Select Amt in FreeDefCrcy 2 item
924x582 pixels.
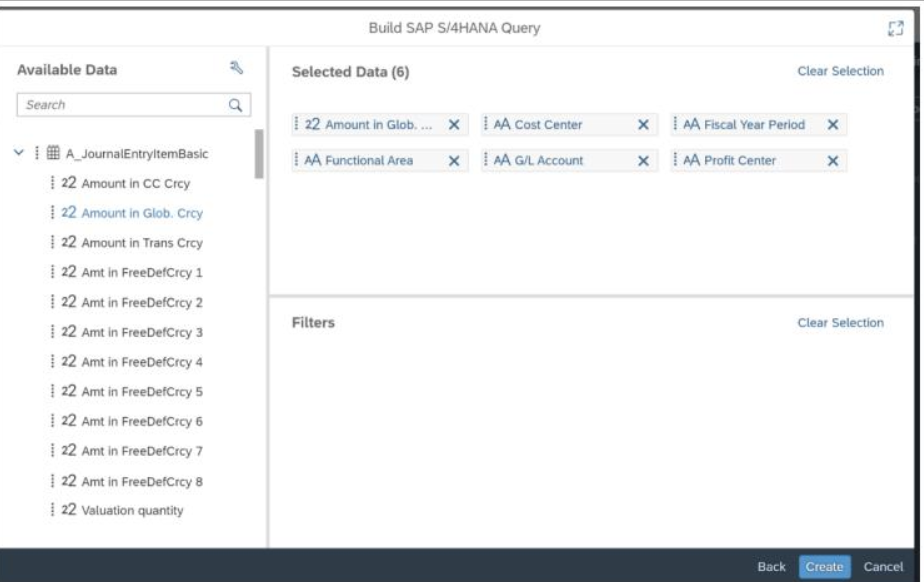(x=142, y=303)
